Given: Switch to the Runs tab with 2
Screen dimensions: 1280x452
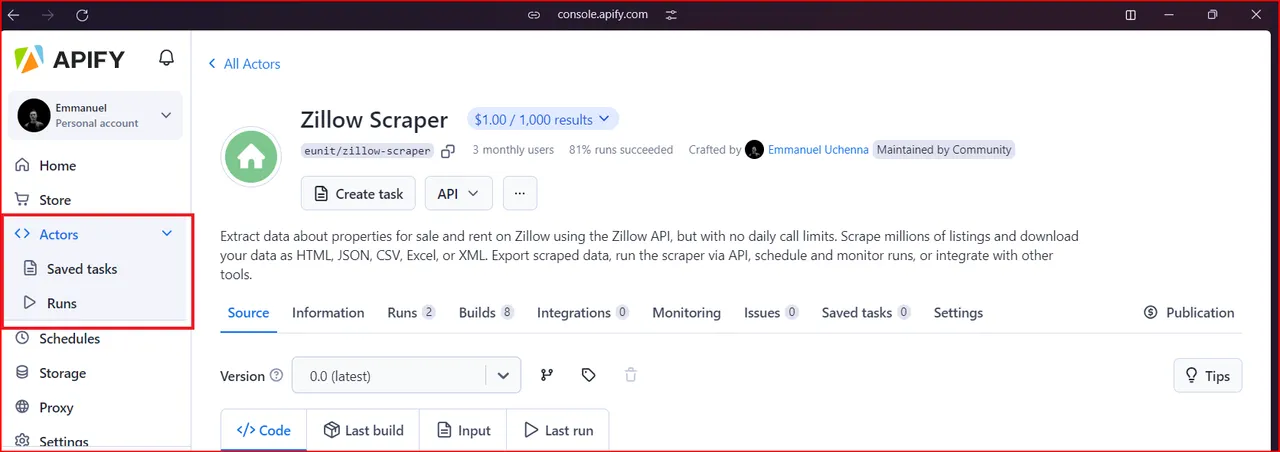Looking at the screenshot, I should [411, 313].
